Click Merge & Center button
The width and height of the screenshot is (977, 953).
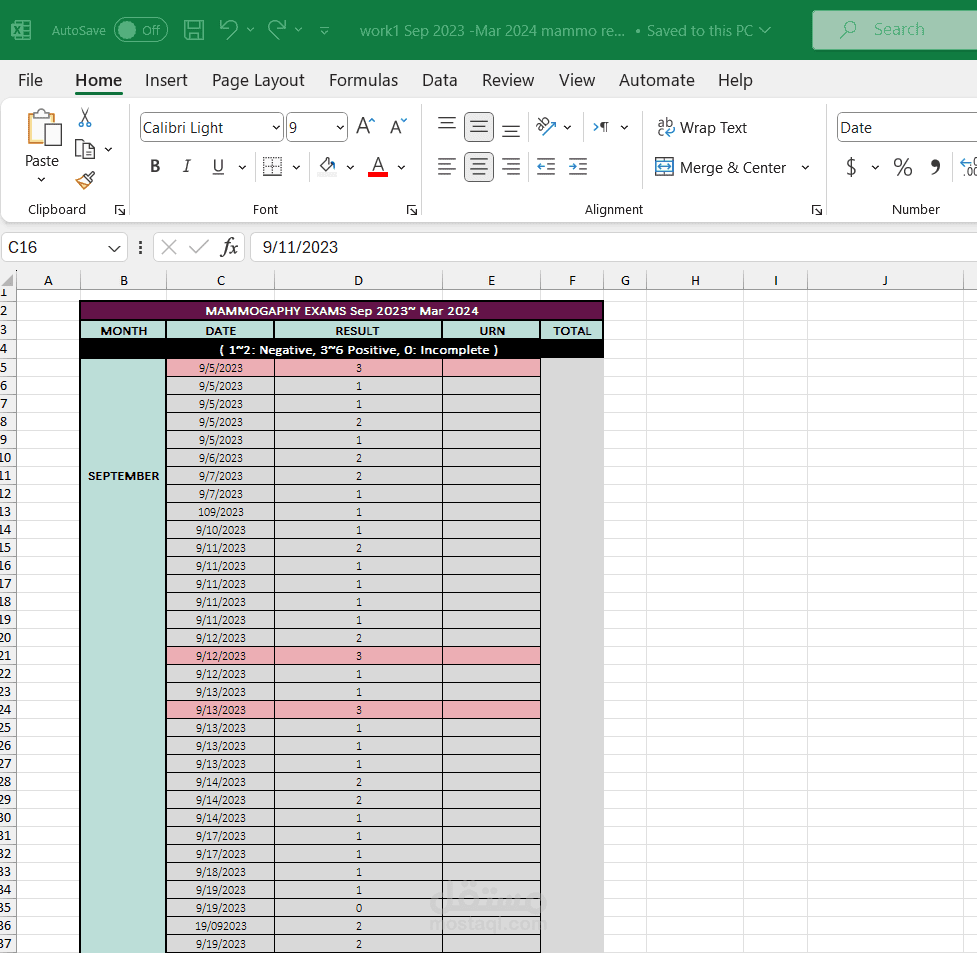[721, 167]
